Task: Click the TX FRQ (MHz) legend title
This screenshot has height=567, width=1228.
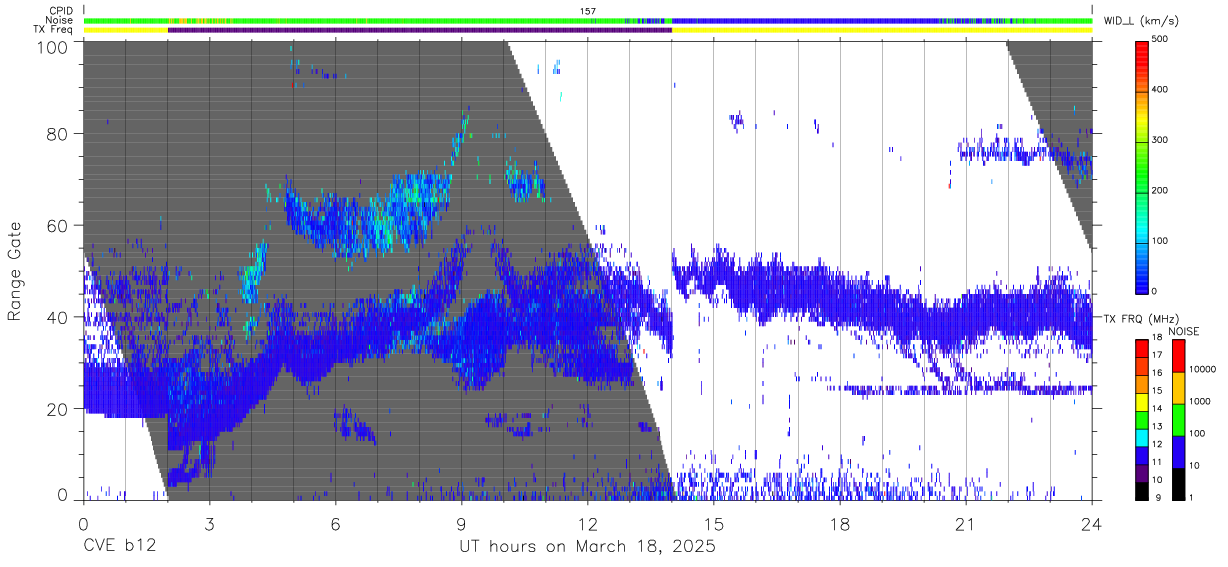Action: tap(1140, 319)
